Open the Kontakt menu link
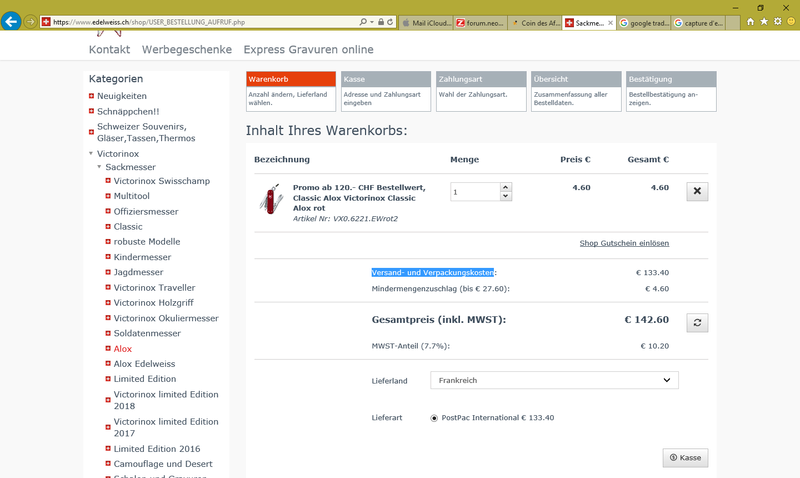The image size is (800, 478). (x=109, y=49)
